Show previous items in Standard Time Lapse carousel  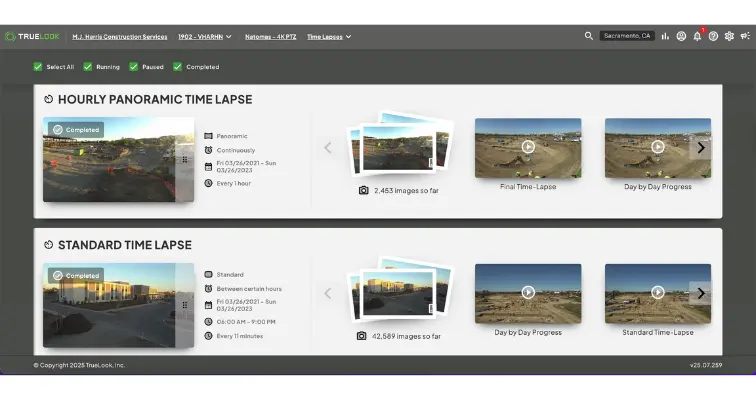[x=328, y=293]
